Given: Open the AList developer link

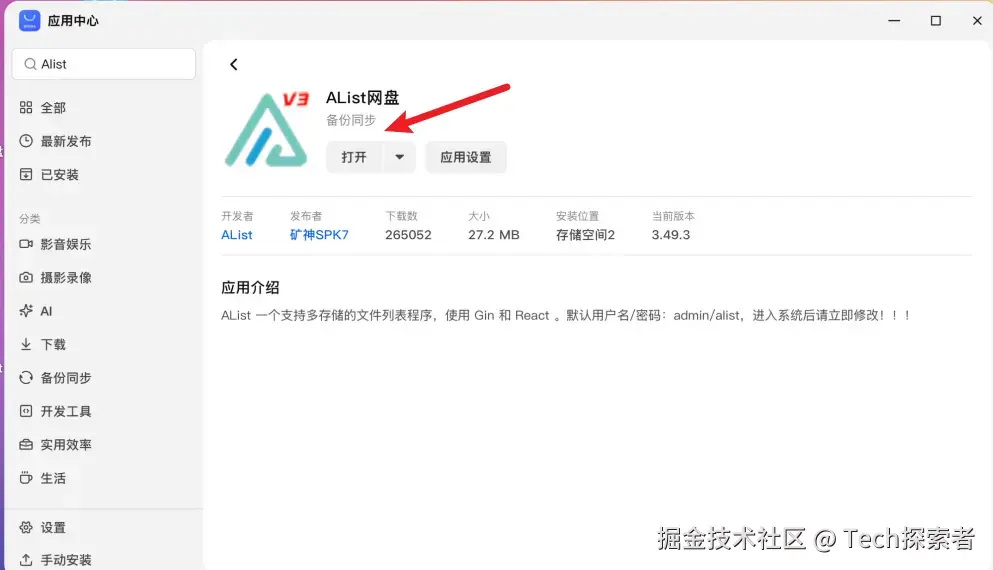Looking at the screenshot, I should click(237, 235).
